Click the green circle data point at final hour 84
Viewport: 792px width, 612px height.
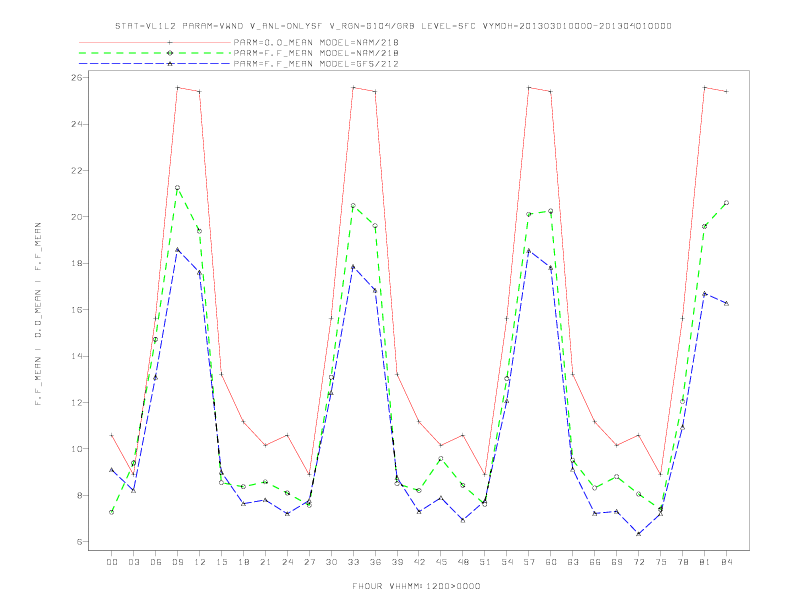pyautogui.click(x=726, y=202)
